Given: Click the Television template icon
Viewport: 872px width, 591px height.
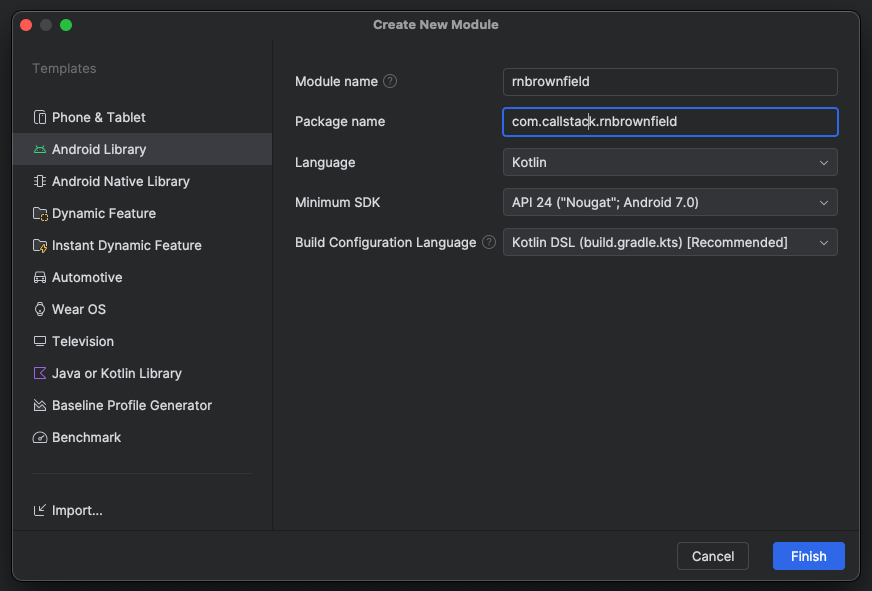Looking at the screenshot, I should point(40,341).
